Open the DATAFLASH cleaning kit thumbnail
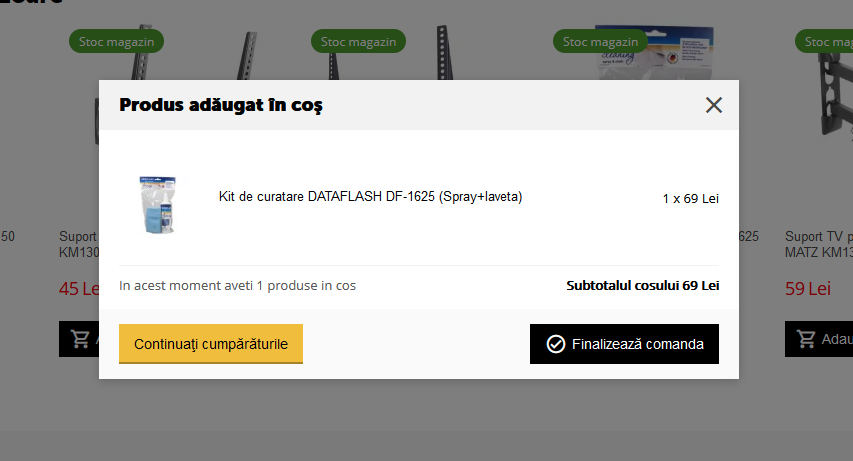This screenshot has height=461, width=853. [x=157, y=205]
